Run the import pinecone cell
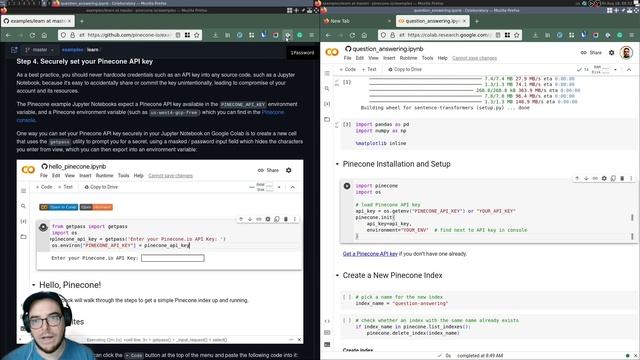The height and width of the screenshot is (360, 640). coord(347,186)
